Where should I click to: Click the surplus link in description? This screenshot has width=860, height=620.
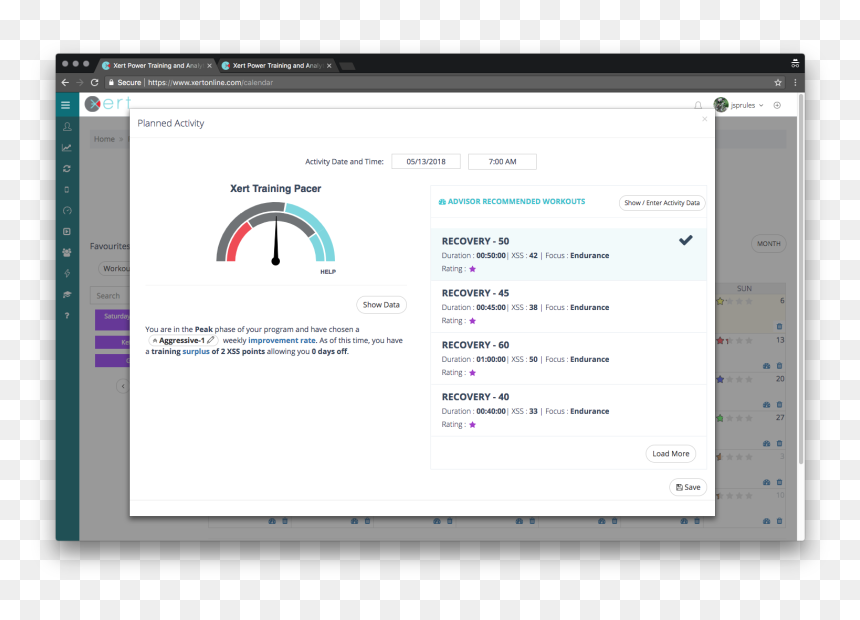(196, 351)
